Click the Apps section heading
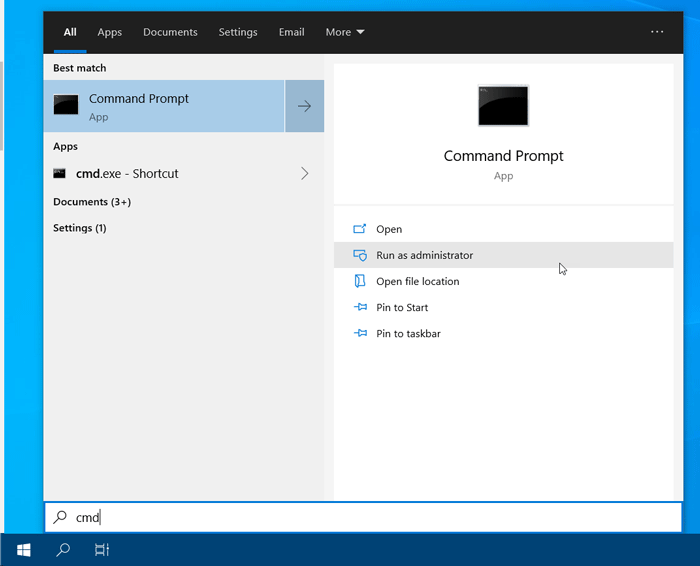This screenshot has width=700, height=566. 65,146
